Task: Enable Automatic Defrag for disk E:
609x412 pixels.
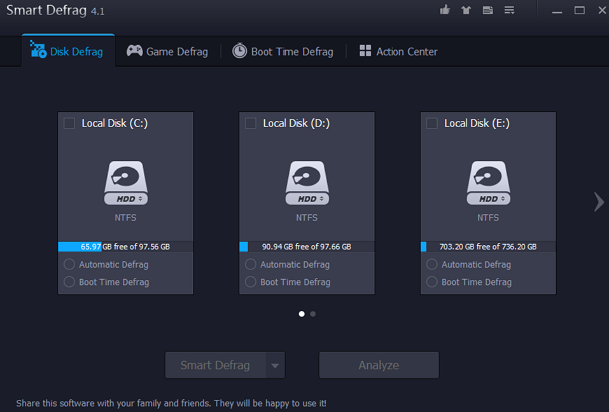Action: tap(432, 264)
